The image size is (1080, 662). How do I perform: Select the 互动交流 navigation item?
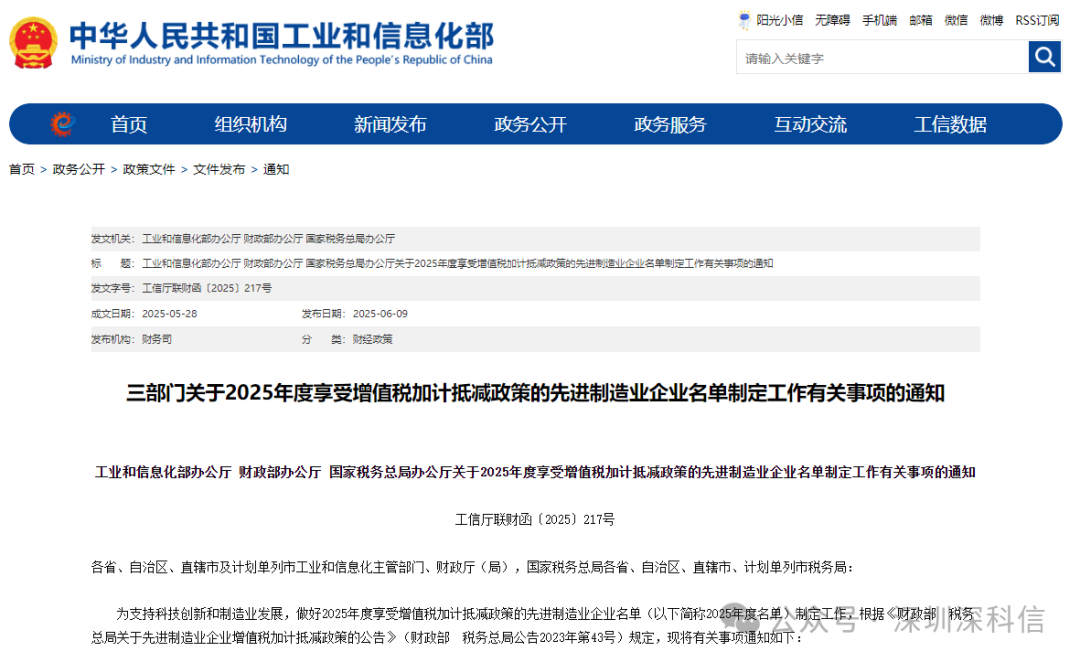pyautogui.click(x=810, y=123)
